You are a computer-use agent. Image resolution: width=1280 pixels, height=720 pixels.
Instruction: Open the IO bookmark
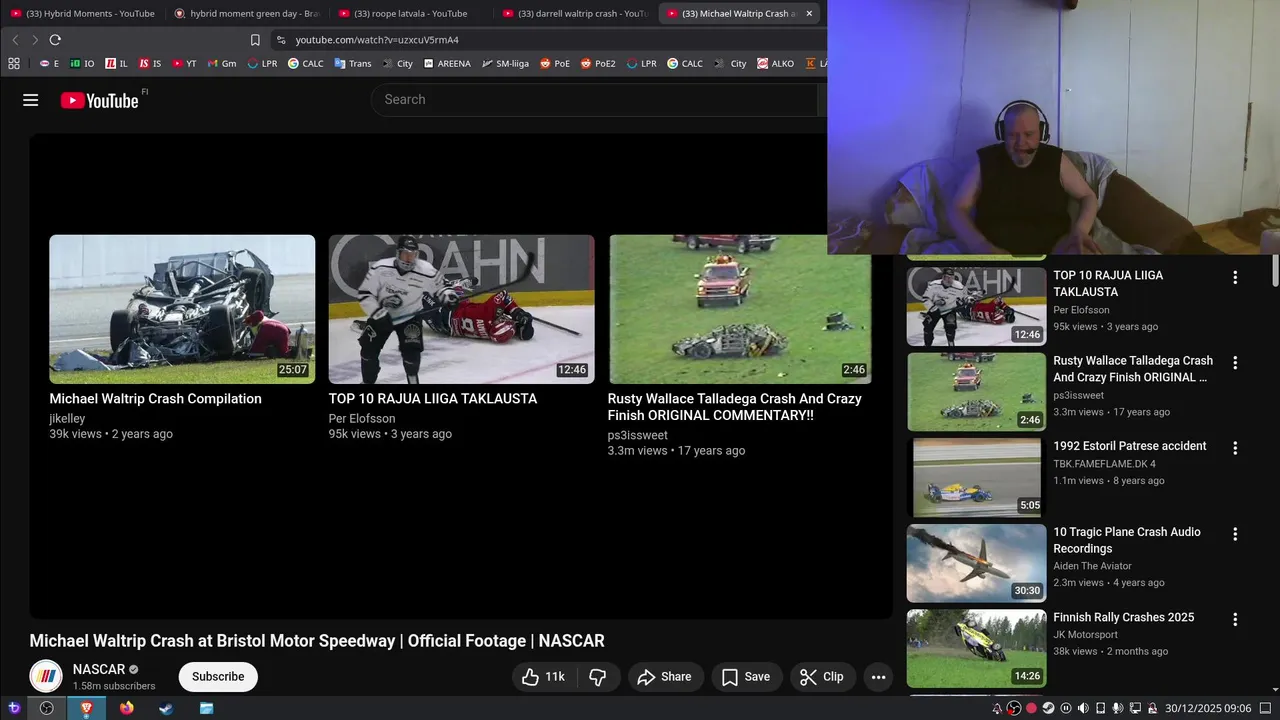[x=82, y=63]
